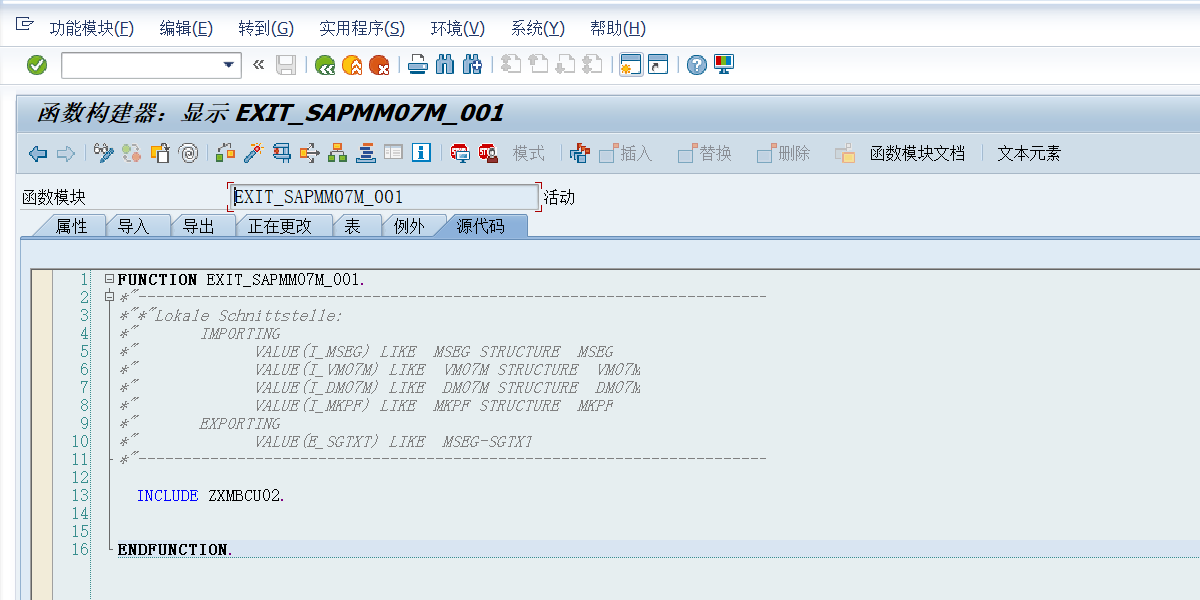Open the SAP window menu icon beside 功能模块

[24, 26]
